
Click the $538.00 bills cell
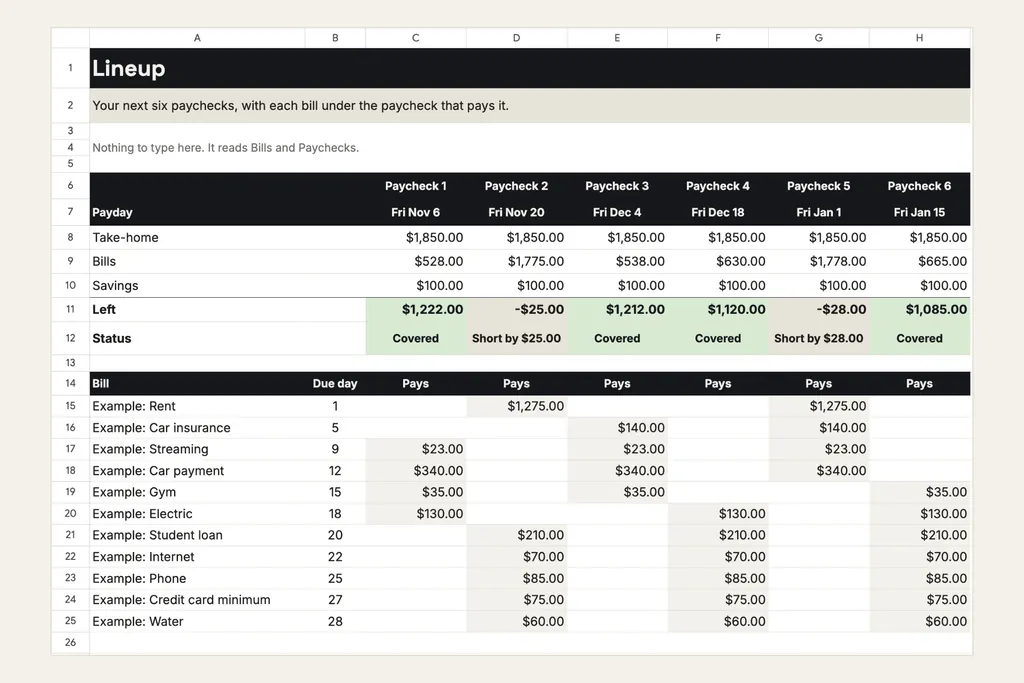click(617, 262)
